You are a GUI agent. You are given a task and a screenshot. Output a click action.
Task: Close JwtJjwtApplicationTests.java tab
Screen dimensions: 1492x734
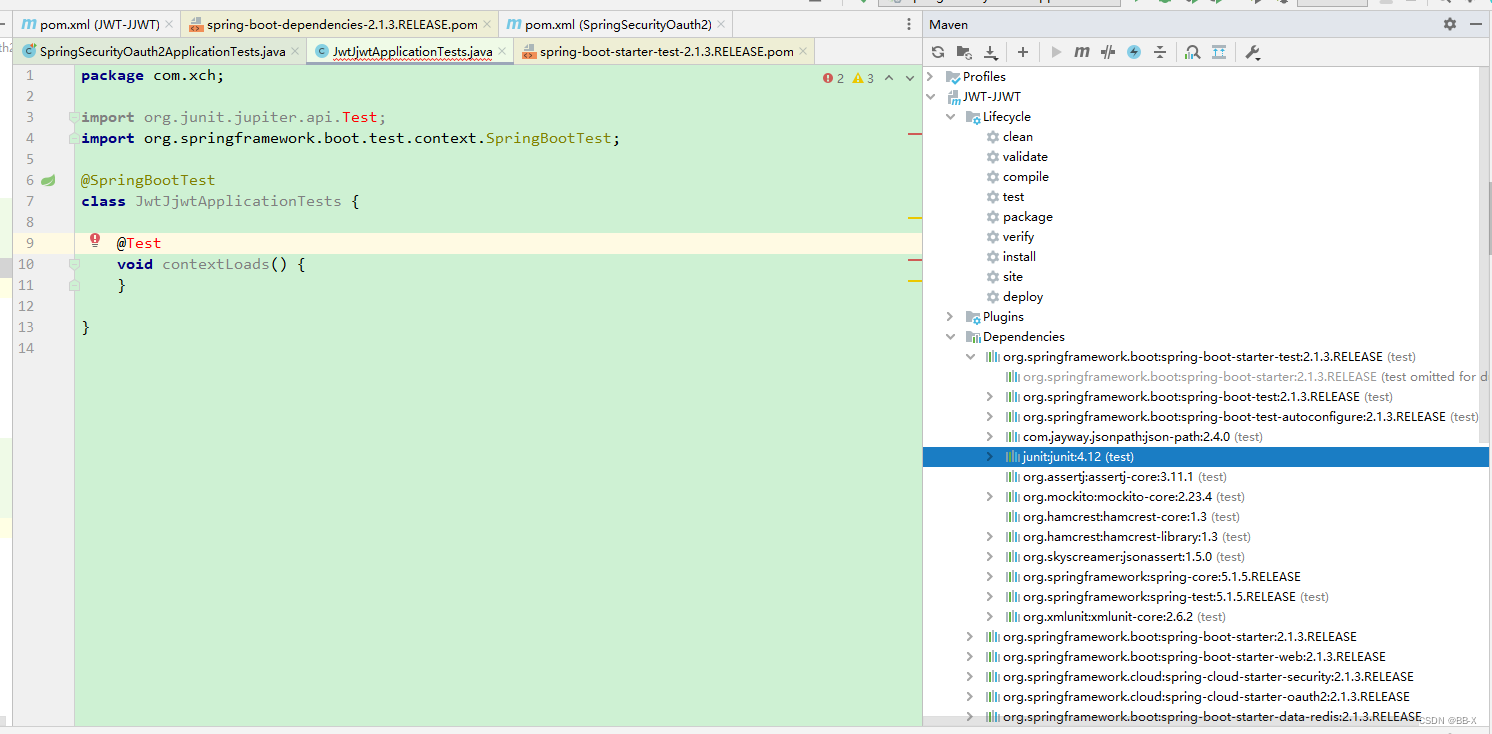pyautogui.click(x=502, y=51)
